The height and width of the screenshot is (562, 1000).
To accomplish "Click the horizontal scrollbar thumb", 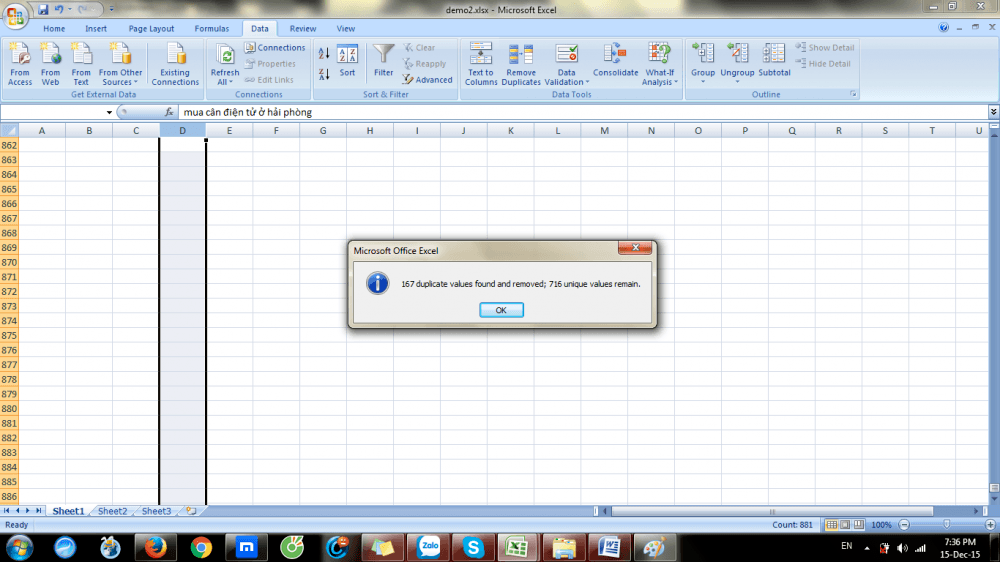I will pyautogui.click(x=772, y=511).
